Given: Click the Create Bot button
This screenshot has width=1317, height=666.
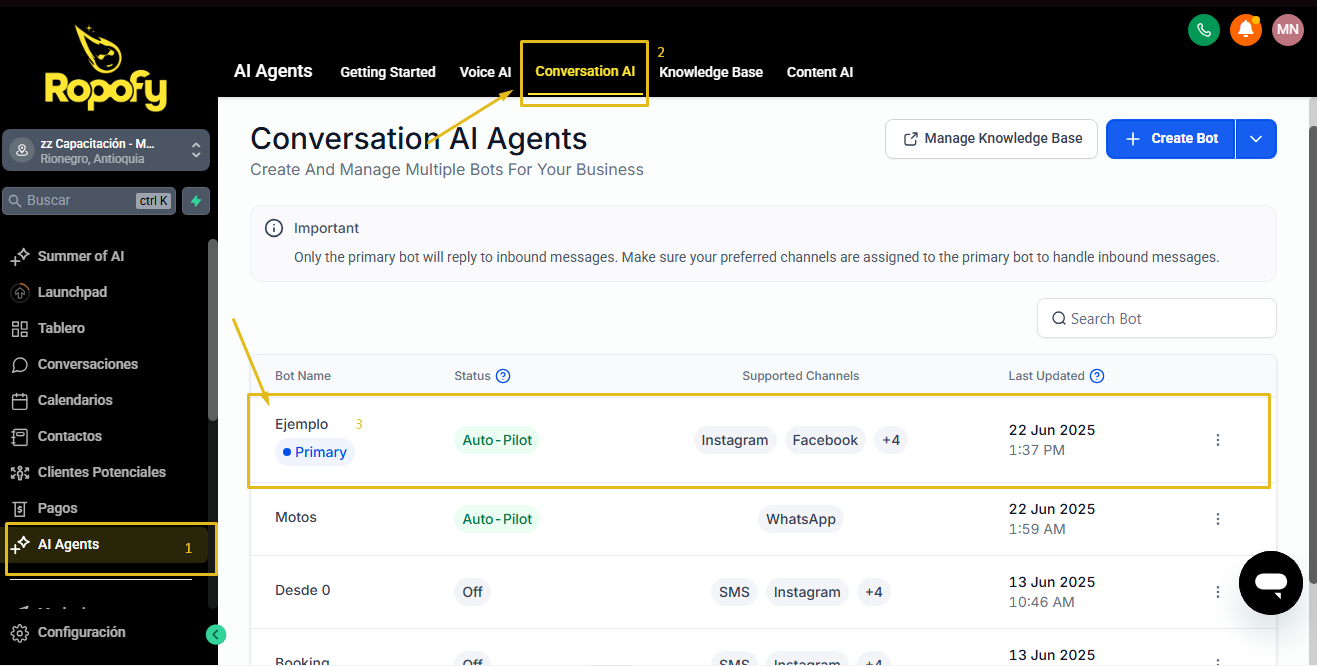Looking at the screenshot, I should click(1171, 139).
